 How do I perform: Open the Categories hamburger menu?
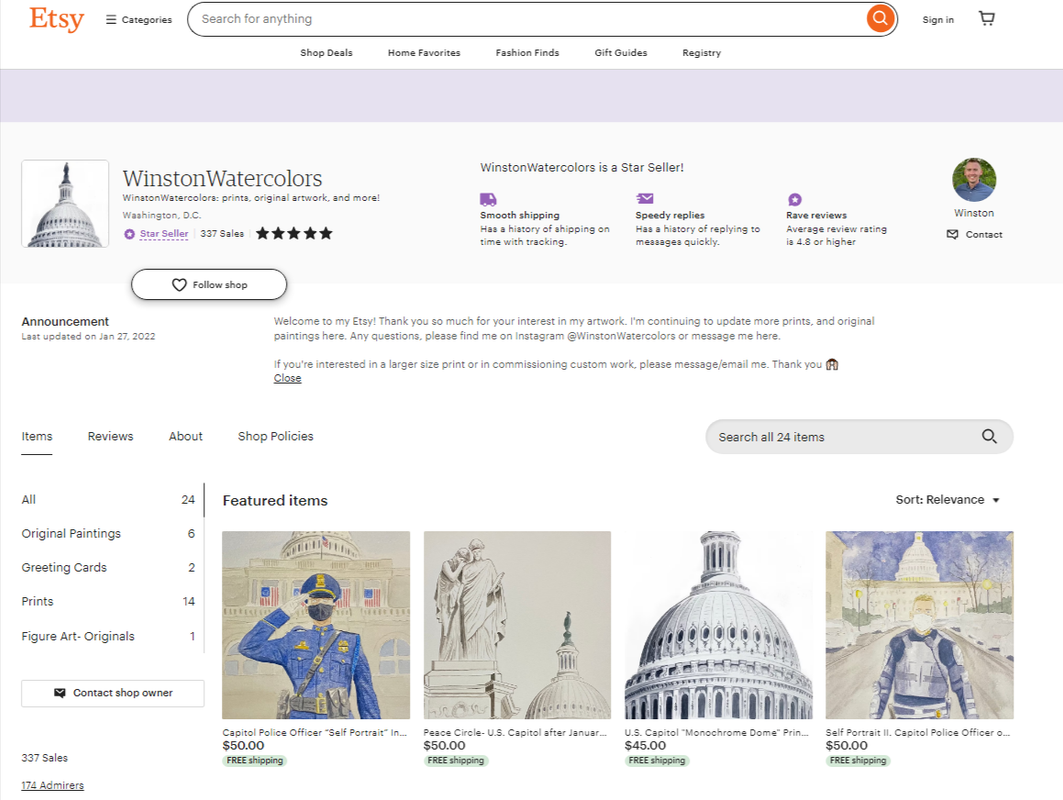(x=139, y=20)
